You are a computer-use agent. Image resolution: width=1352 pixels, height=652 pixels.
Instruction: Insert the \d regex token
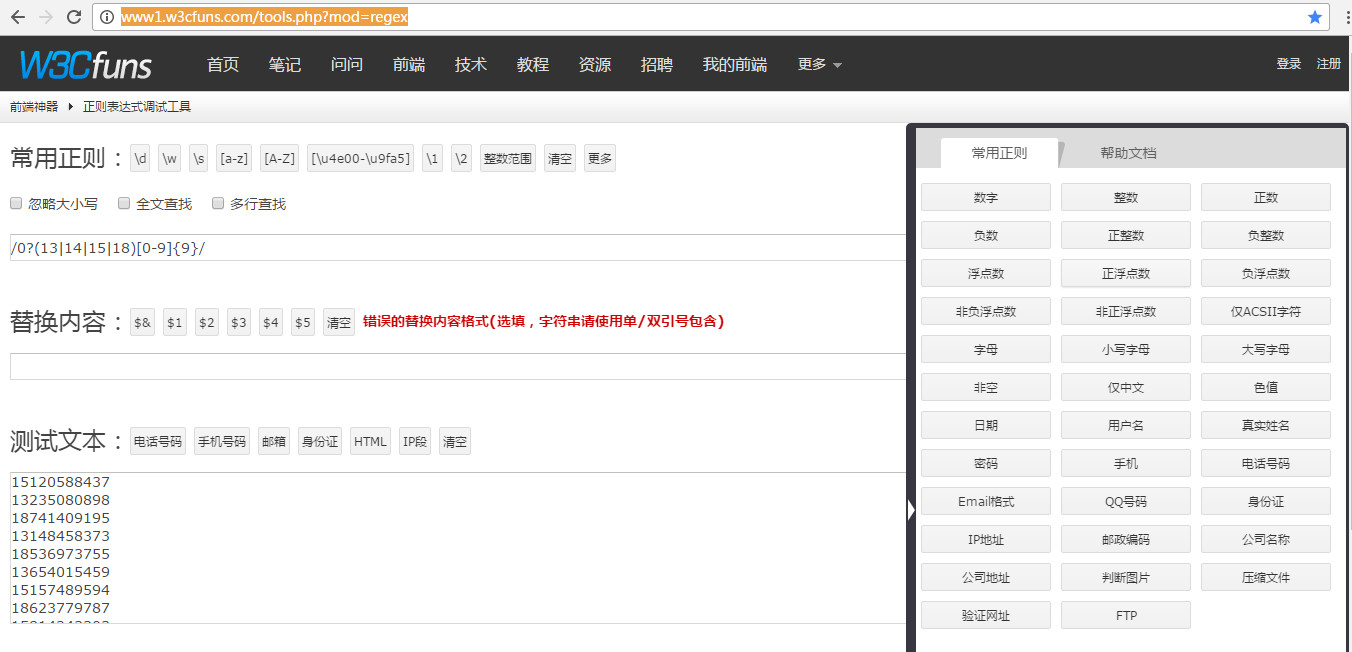(141, 158)
